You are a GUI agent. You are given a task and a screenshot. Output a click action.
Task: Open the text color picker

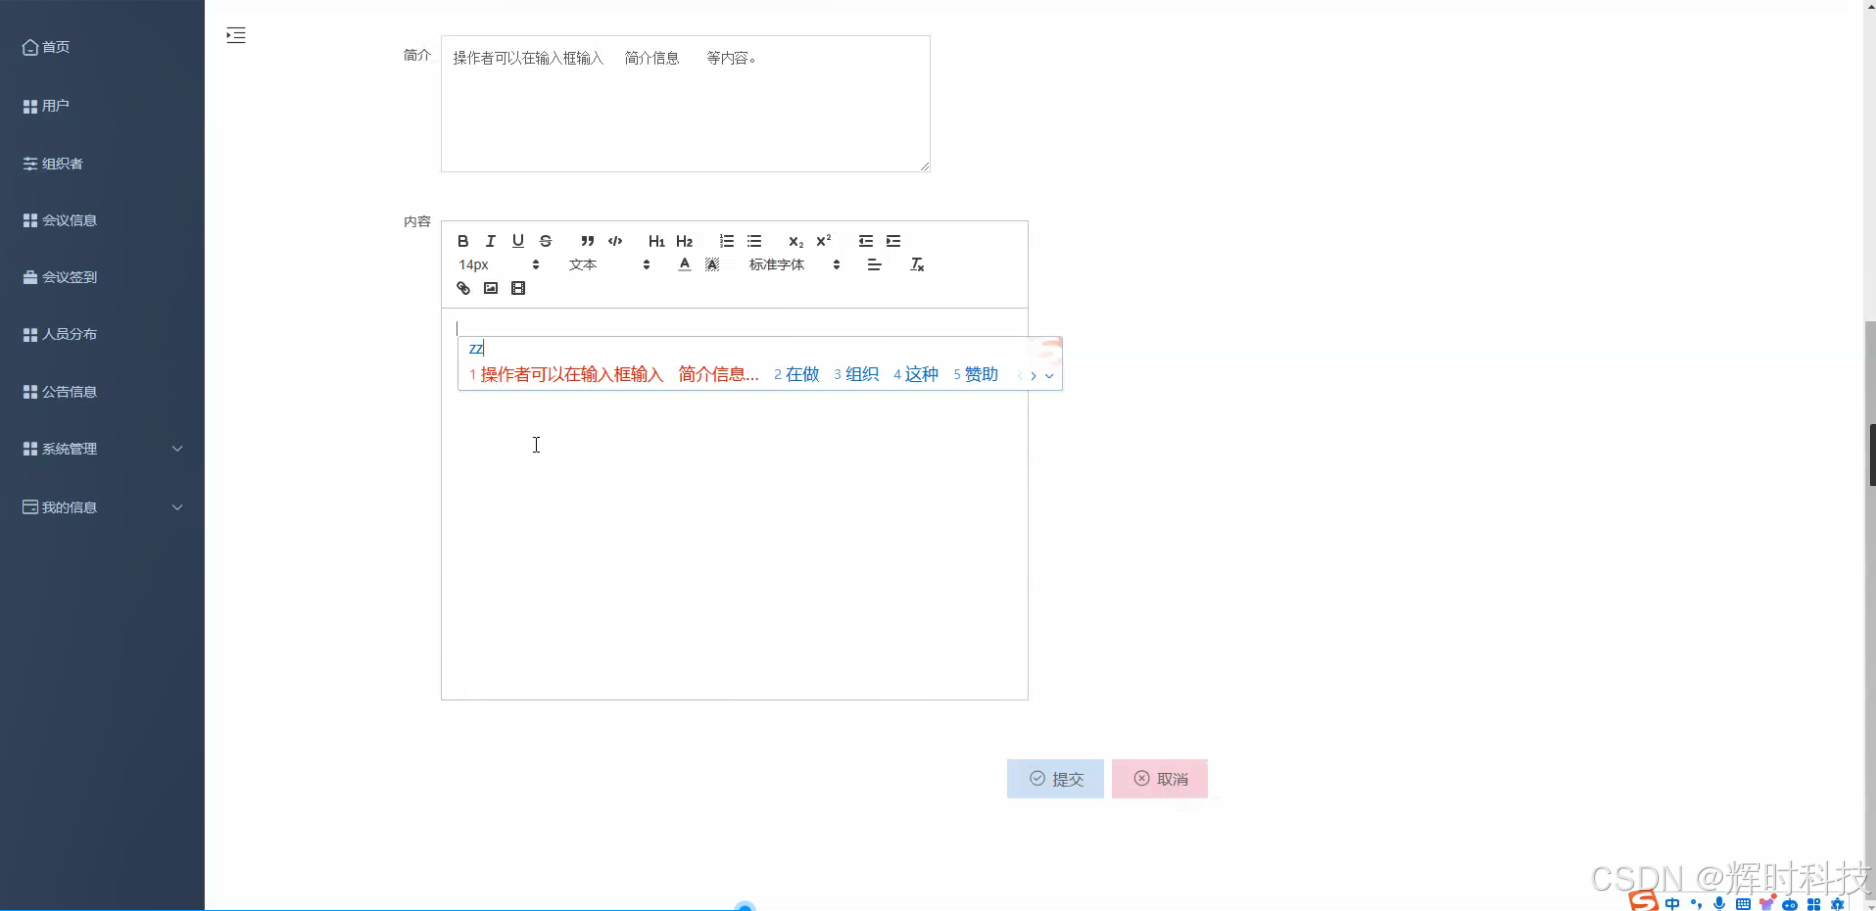[684, 264]
